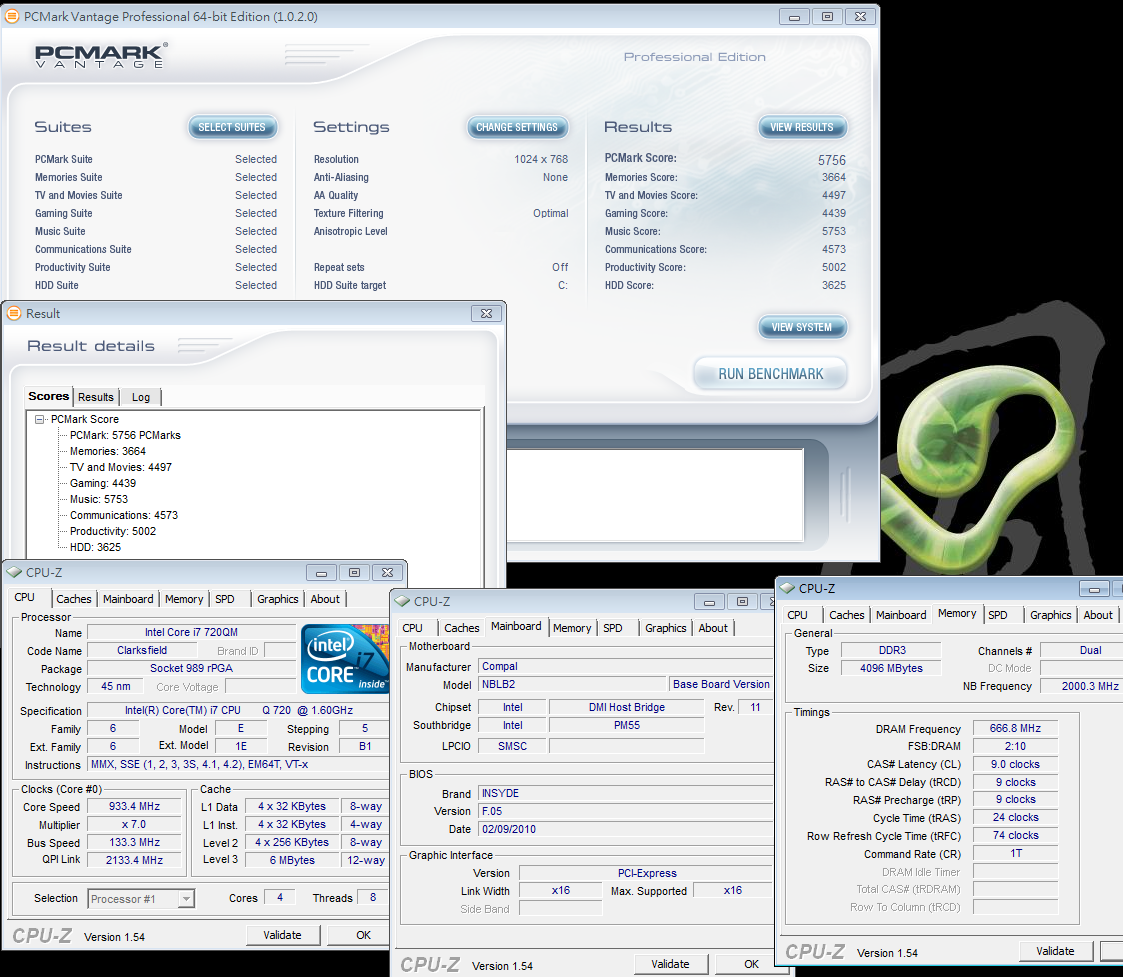The image size is (1123, 977).
Task: Click the Intel Core i7 inside logo
Action: [x=345, y=659]
